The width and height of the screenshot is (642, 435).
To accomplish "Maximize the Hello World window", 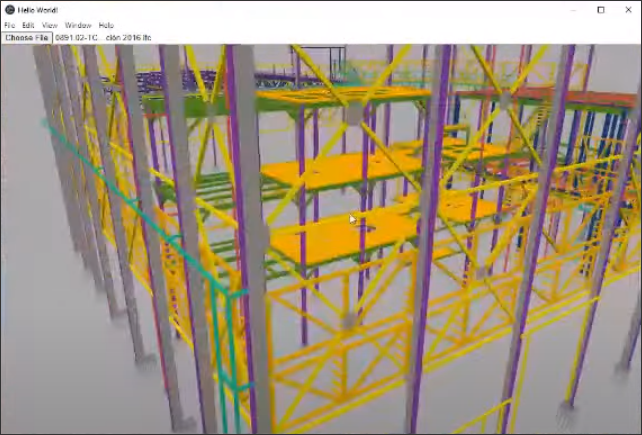I will 600,9.
